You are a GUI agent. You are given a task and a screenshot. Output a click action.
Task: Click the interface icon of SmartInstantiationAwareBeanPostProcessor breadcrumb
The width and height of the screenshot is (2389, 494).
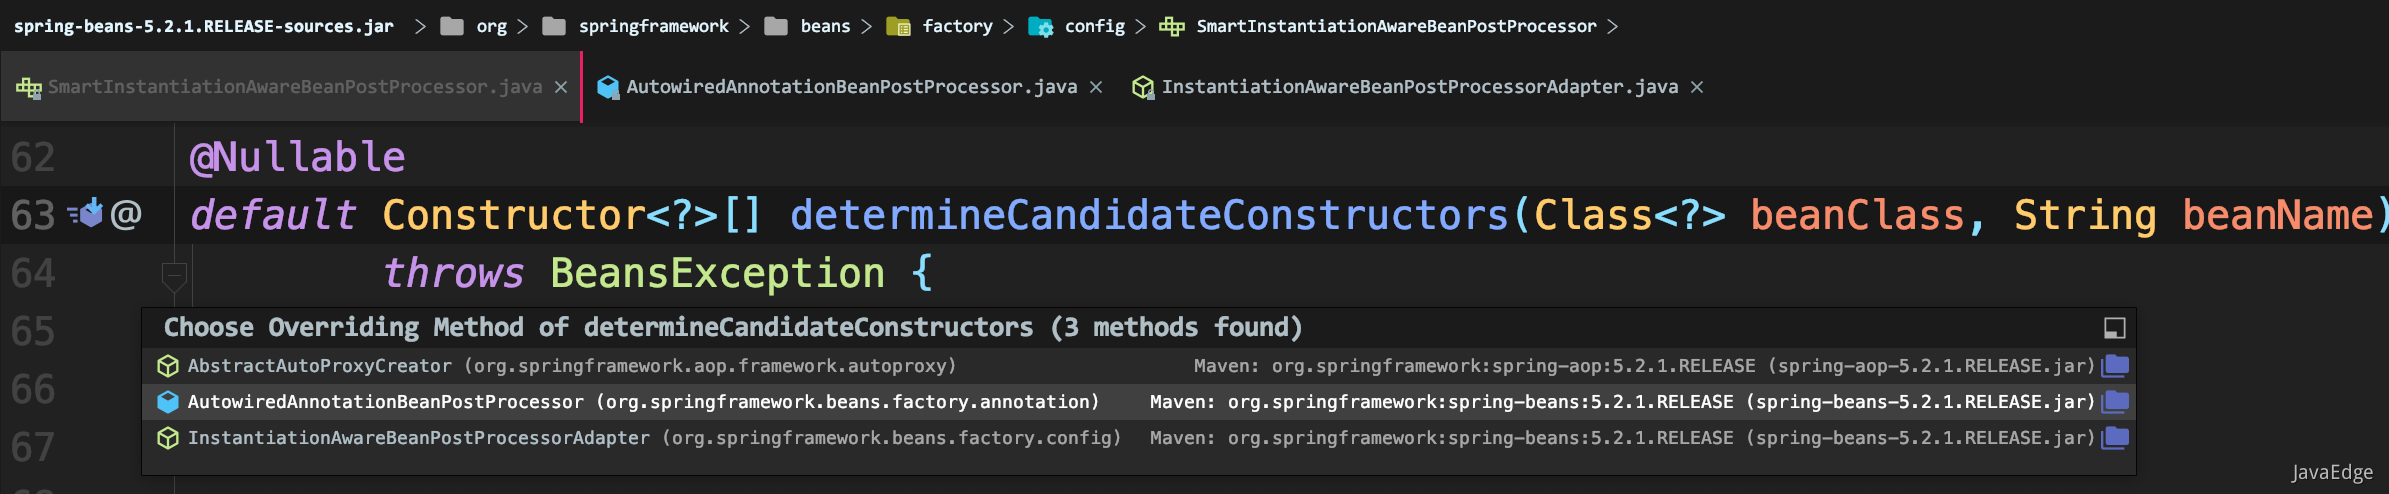click(x=1172, y=27)
